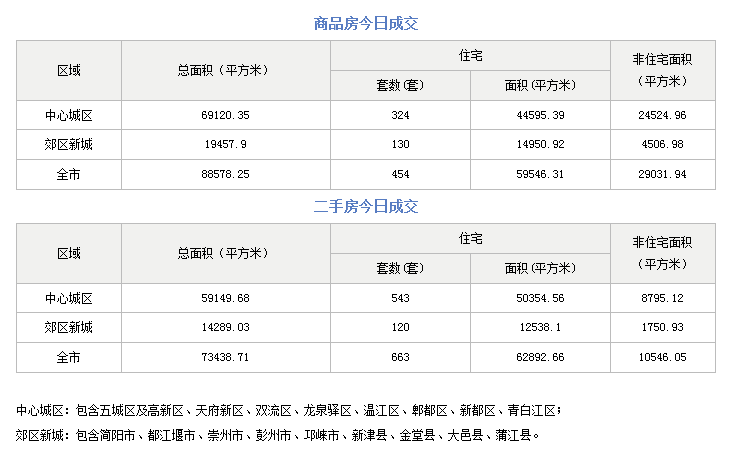Select the 59149.68 second-hand total area cell
The image size is (735, 454).
pos(225,298)
